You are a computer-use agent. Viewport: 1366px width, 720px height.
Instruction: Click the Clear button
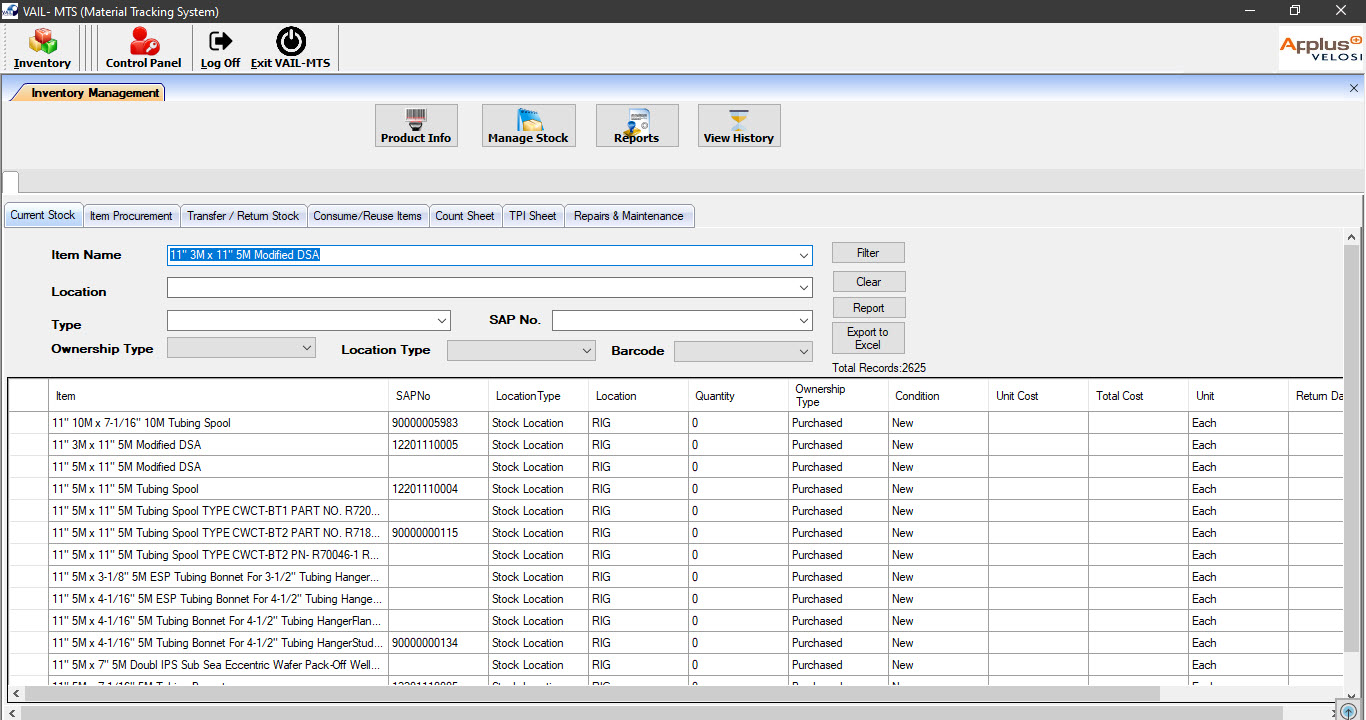868,282
